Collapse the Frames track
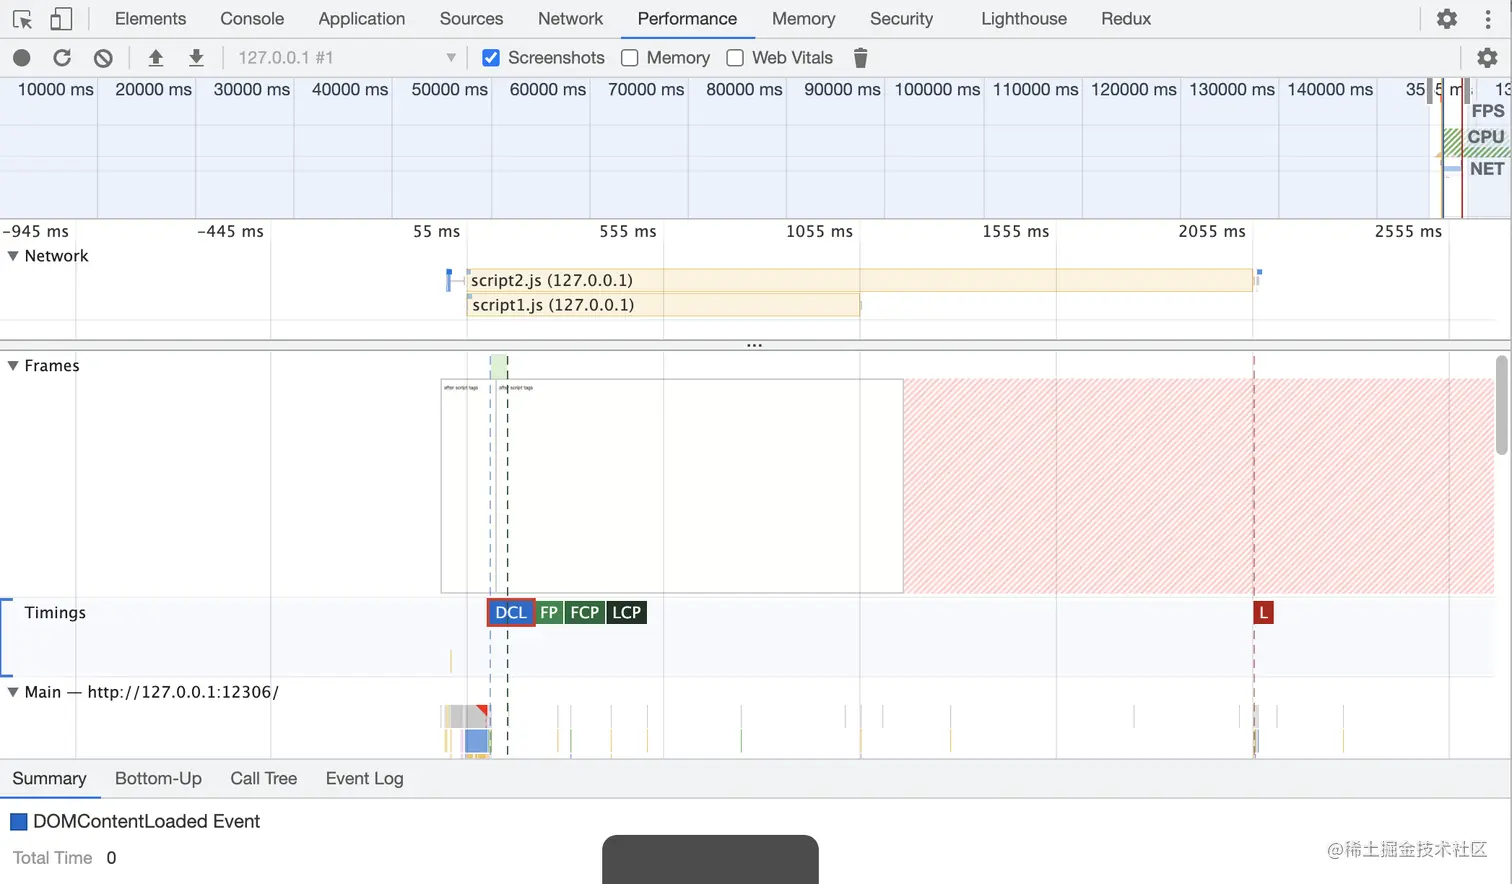The width and height of the screenshot is (1512, 884). [13, 366]
